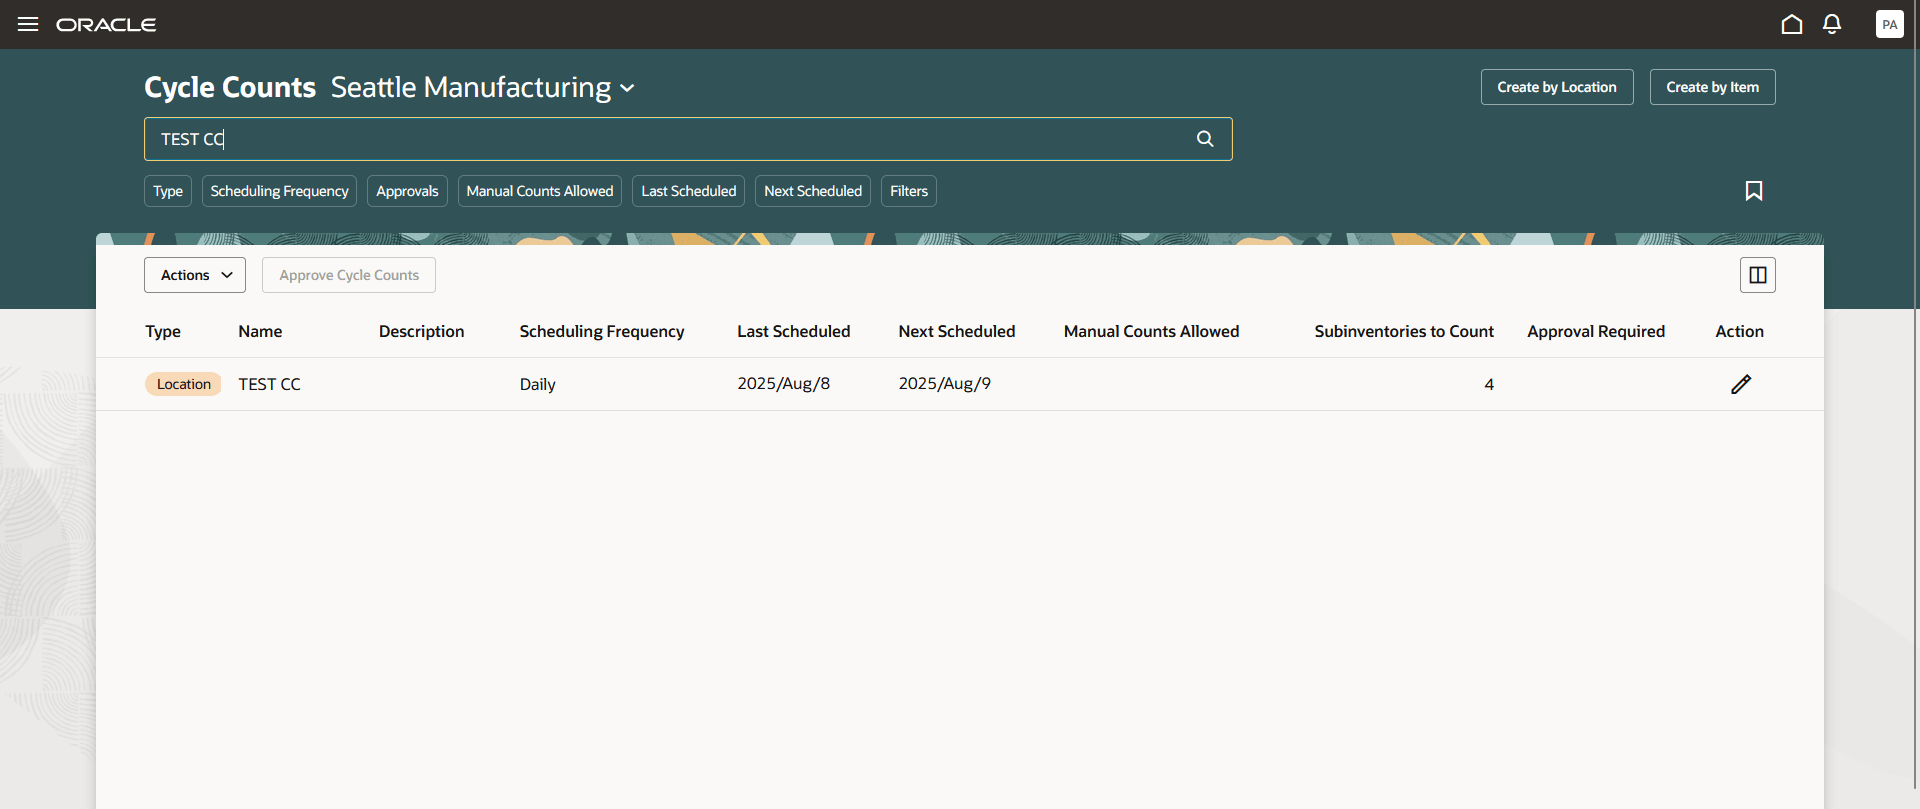Click the subinventories count value 4
The height and width of the screenshot is (809, 1920).
coord(1489,384)
